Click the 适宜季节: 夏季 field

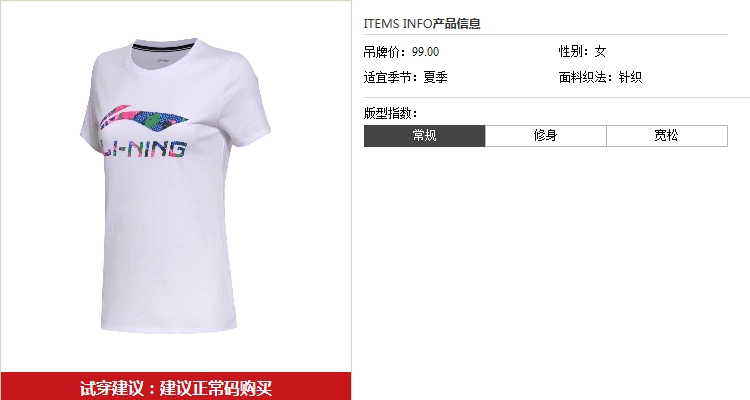click(406, 77)
